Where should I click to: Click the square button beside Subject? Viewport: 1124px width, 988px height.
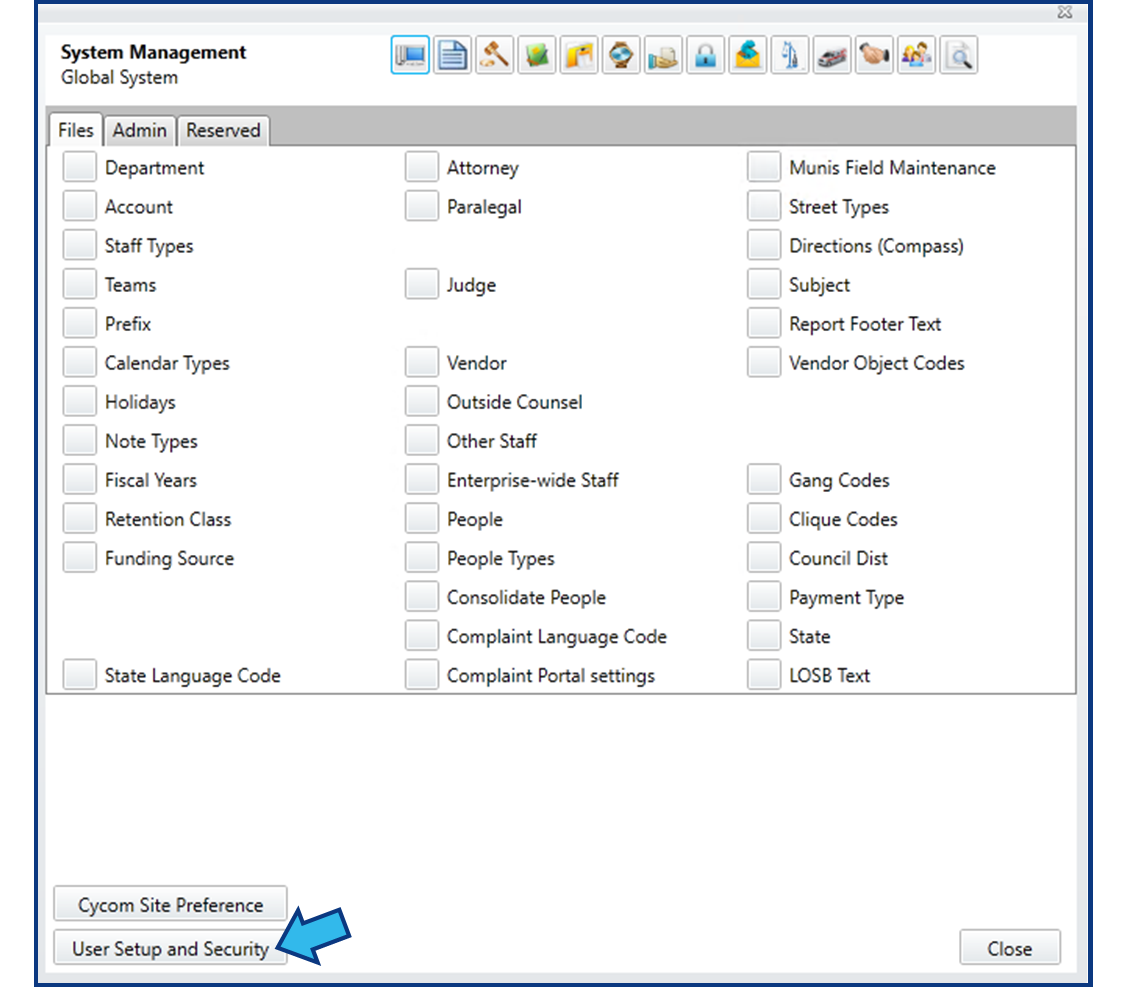pos(764,285)
